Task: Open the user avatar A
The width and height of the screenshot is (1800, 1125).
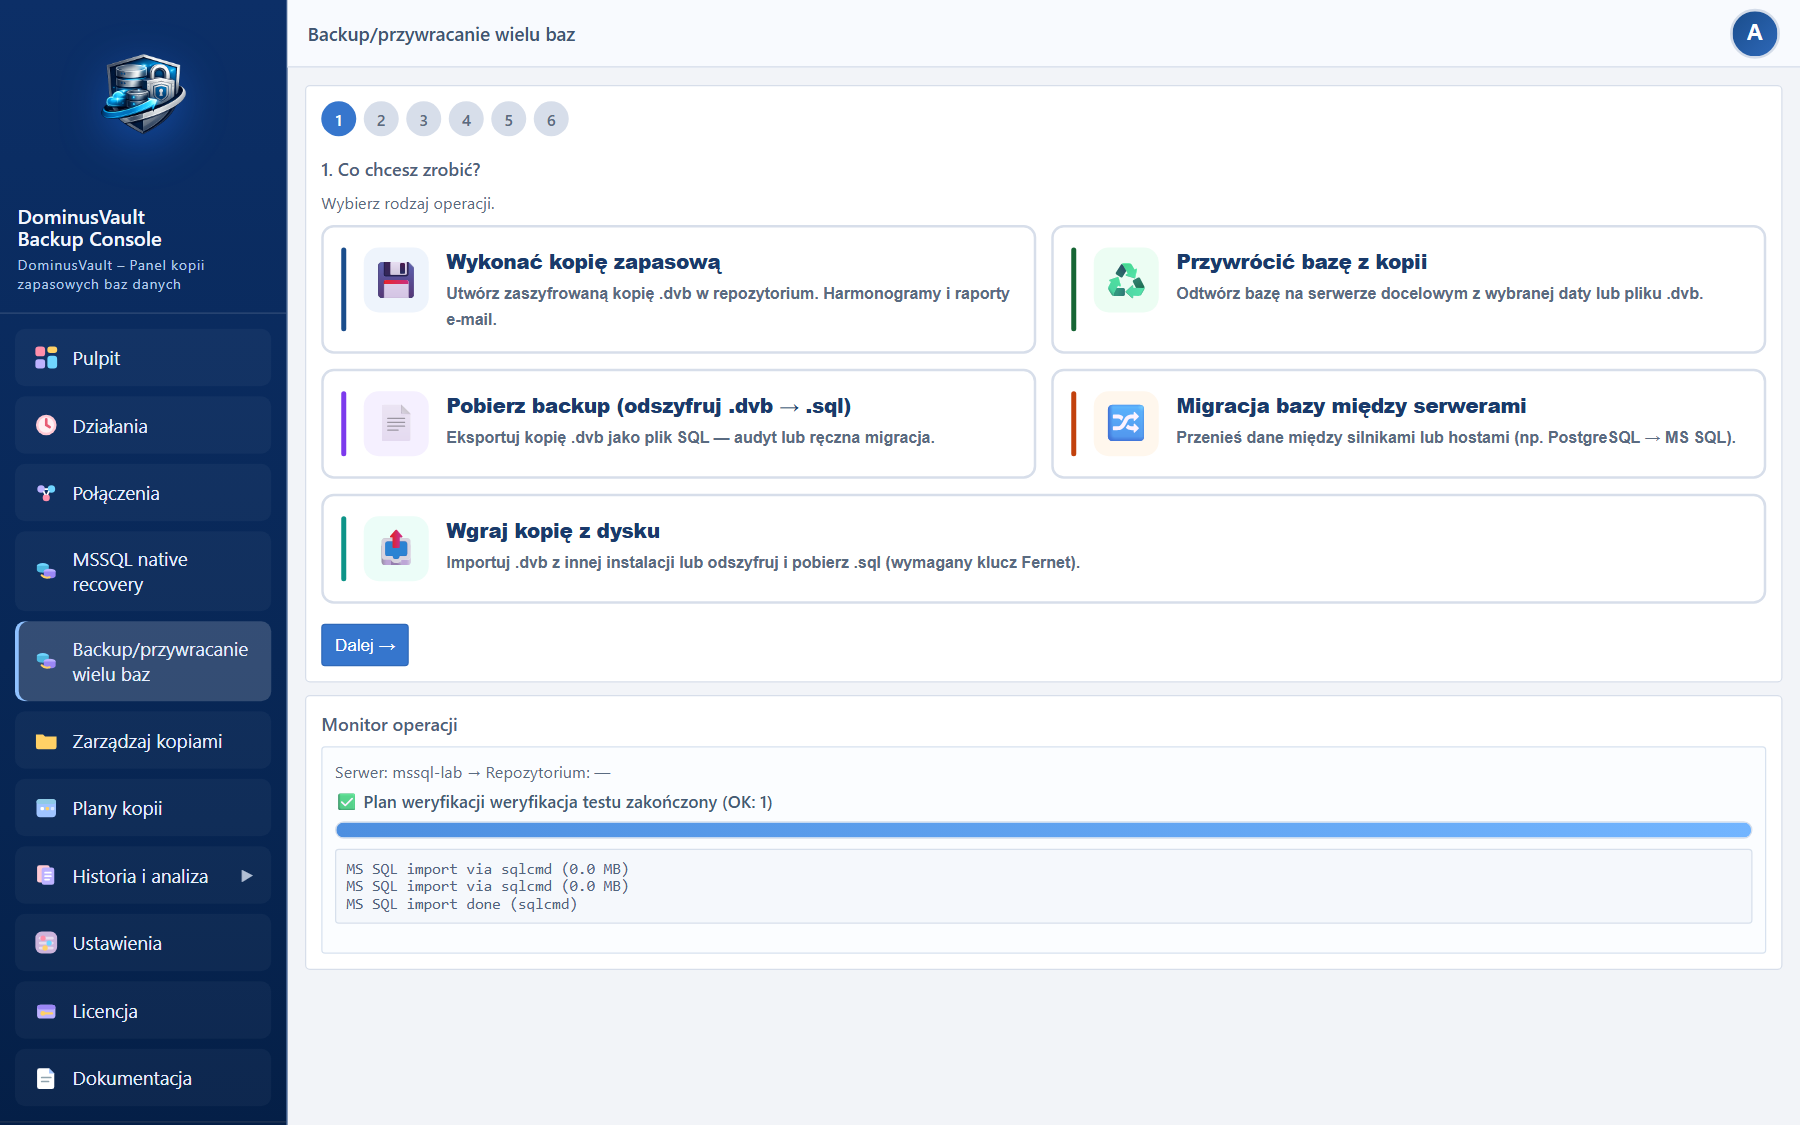Action: (1754, 34)
